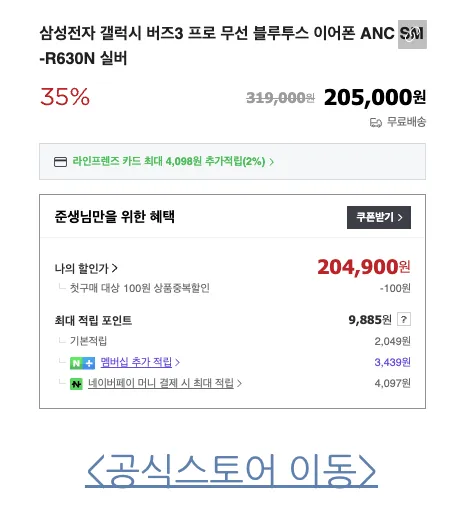Image resolution: width=468 pixels, height=515 pixels.
Task: Click the N+ membership badge icon
Action: coord(82,363)
